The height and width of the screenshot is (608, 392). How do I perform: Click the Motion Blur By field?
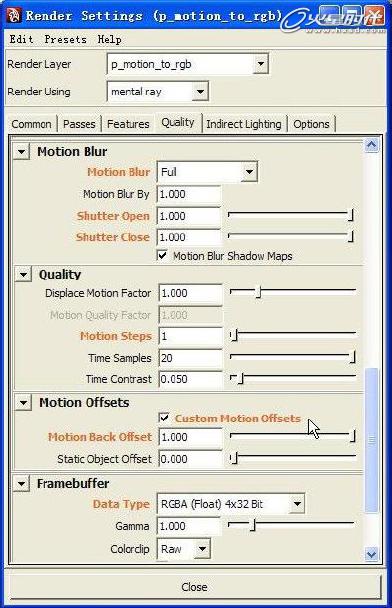[x=189, y=194]
